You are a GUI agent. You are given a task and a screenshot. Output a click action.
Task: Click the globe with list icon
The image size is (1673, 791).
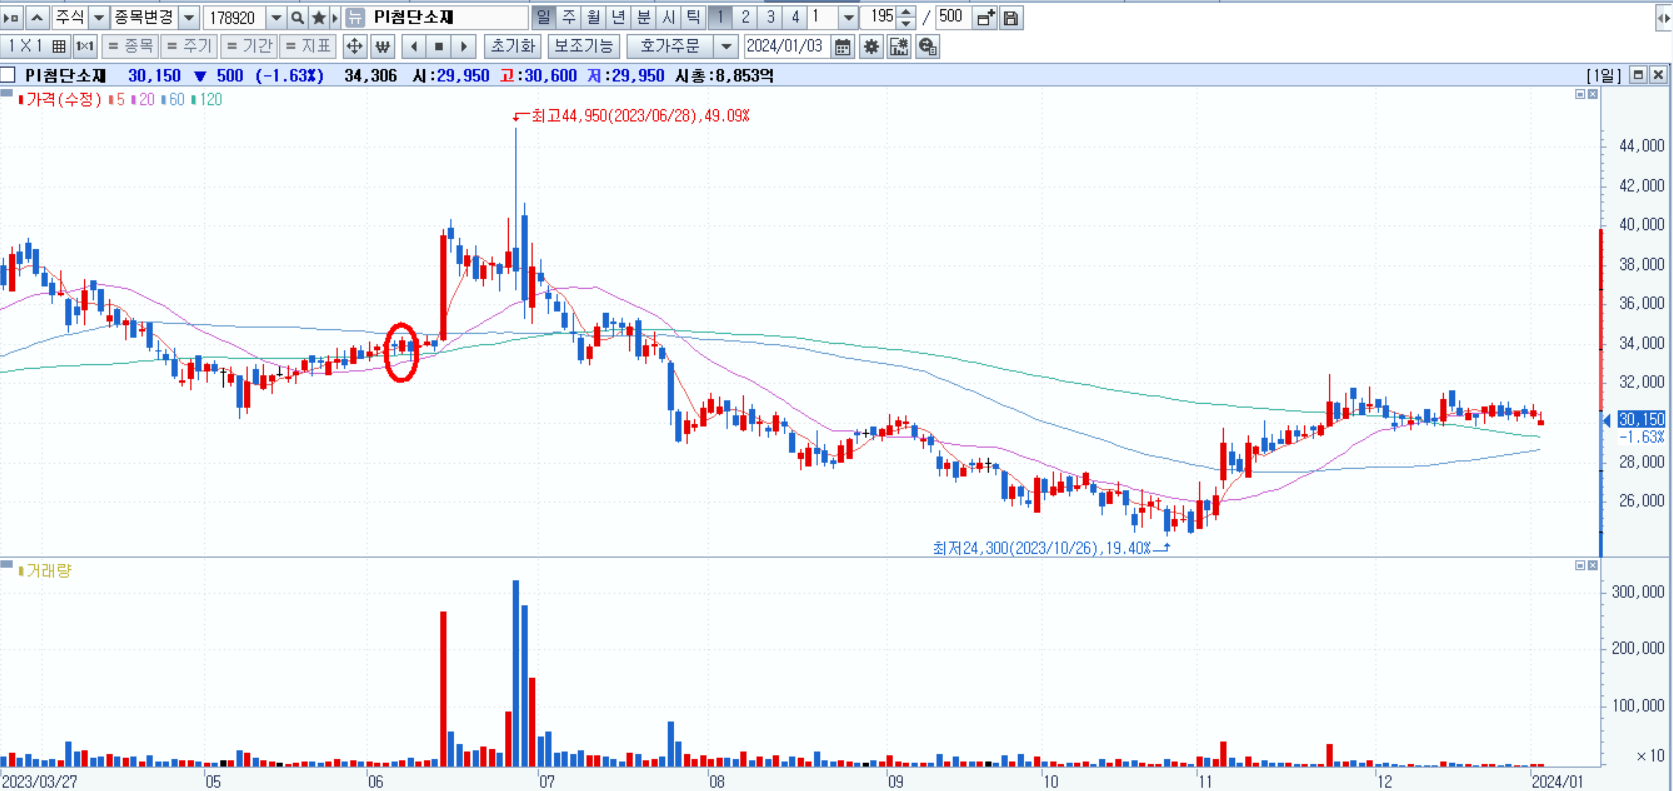(927, 46)
